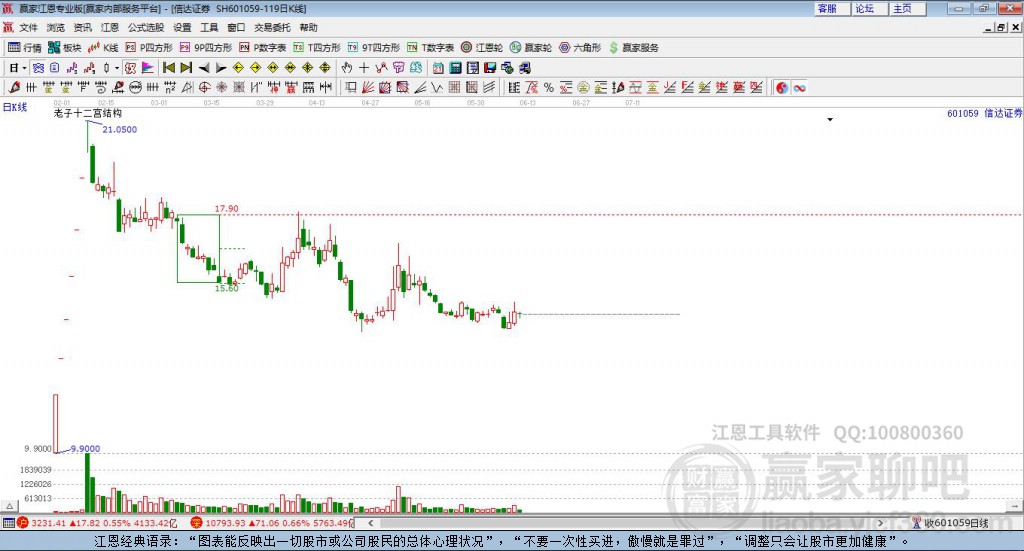Click the black right arrow icon
Viewport: 1024px width, 551px height.
(221, 68)
